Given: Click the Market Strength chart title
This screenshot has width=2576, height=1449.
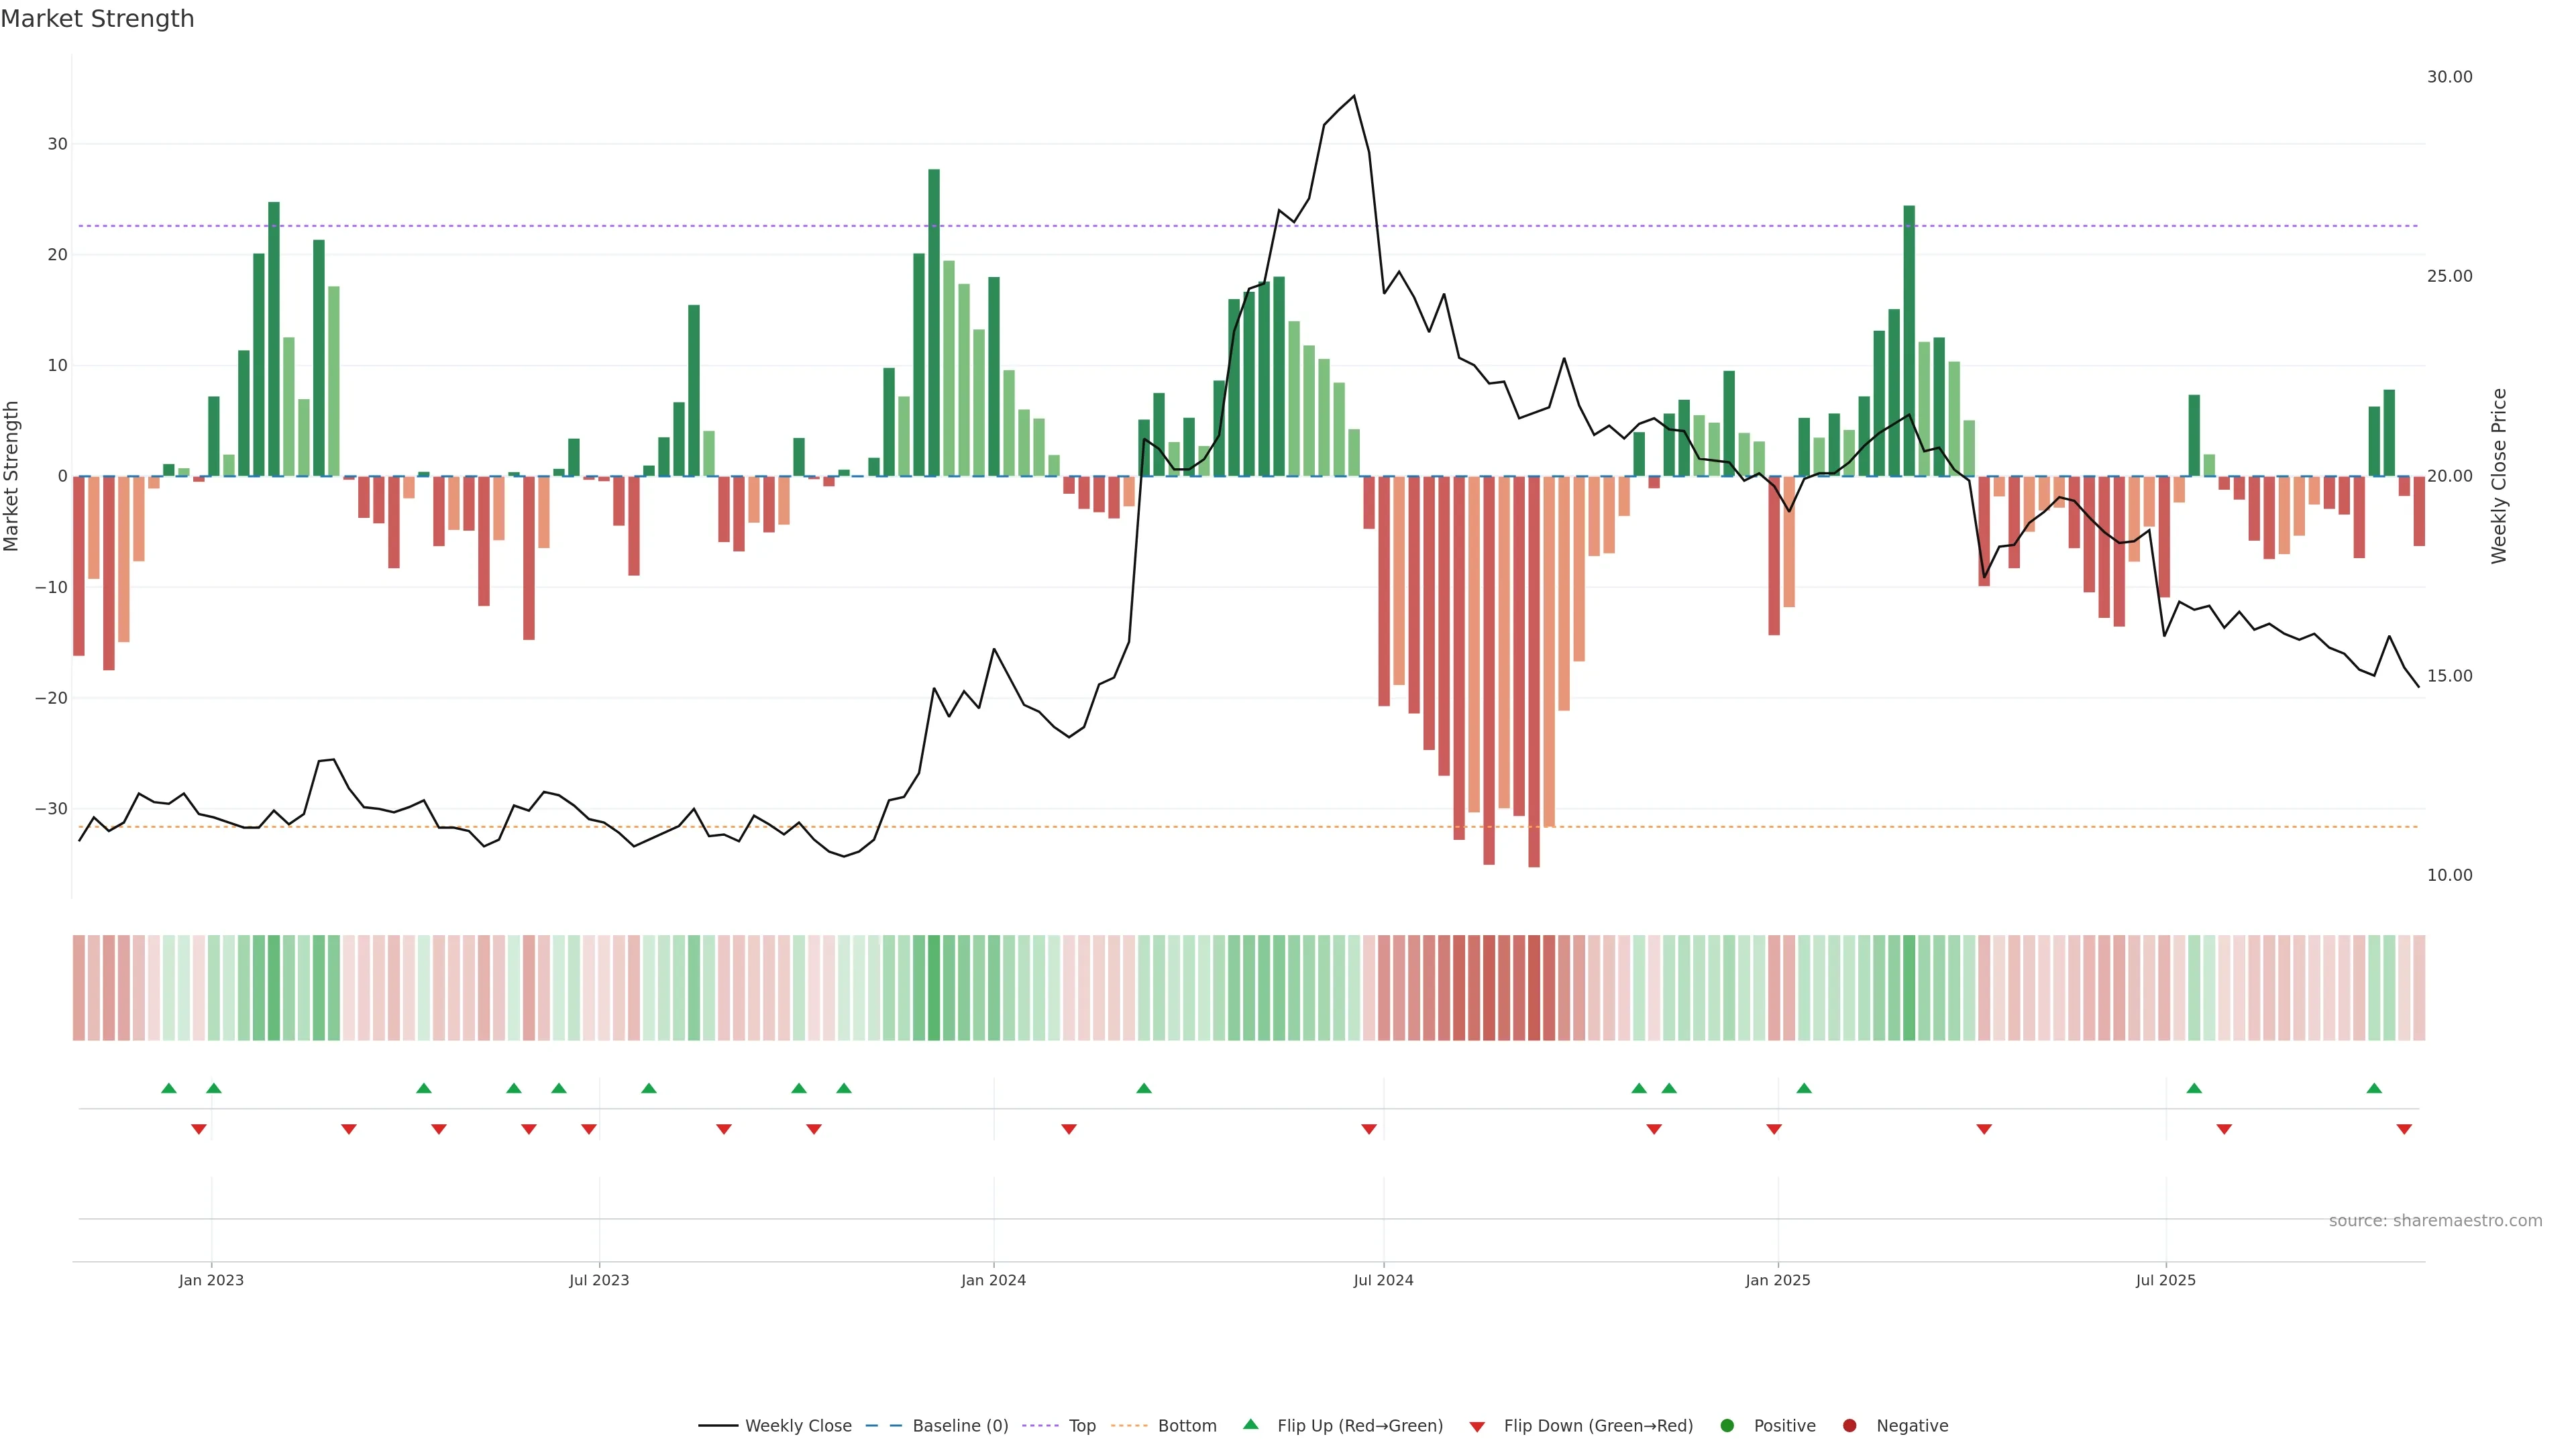Looking at the screenshot, I should point(97,19).
